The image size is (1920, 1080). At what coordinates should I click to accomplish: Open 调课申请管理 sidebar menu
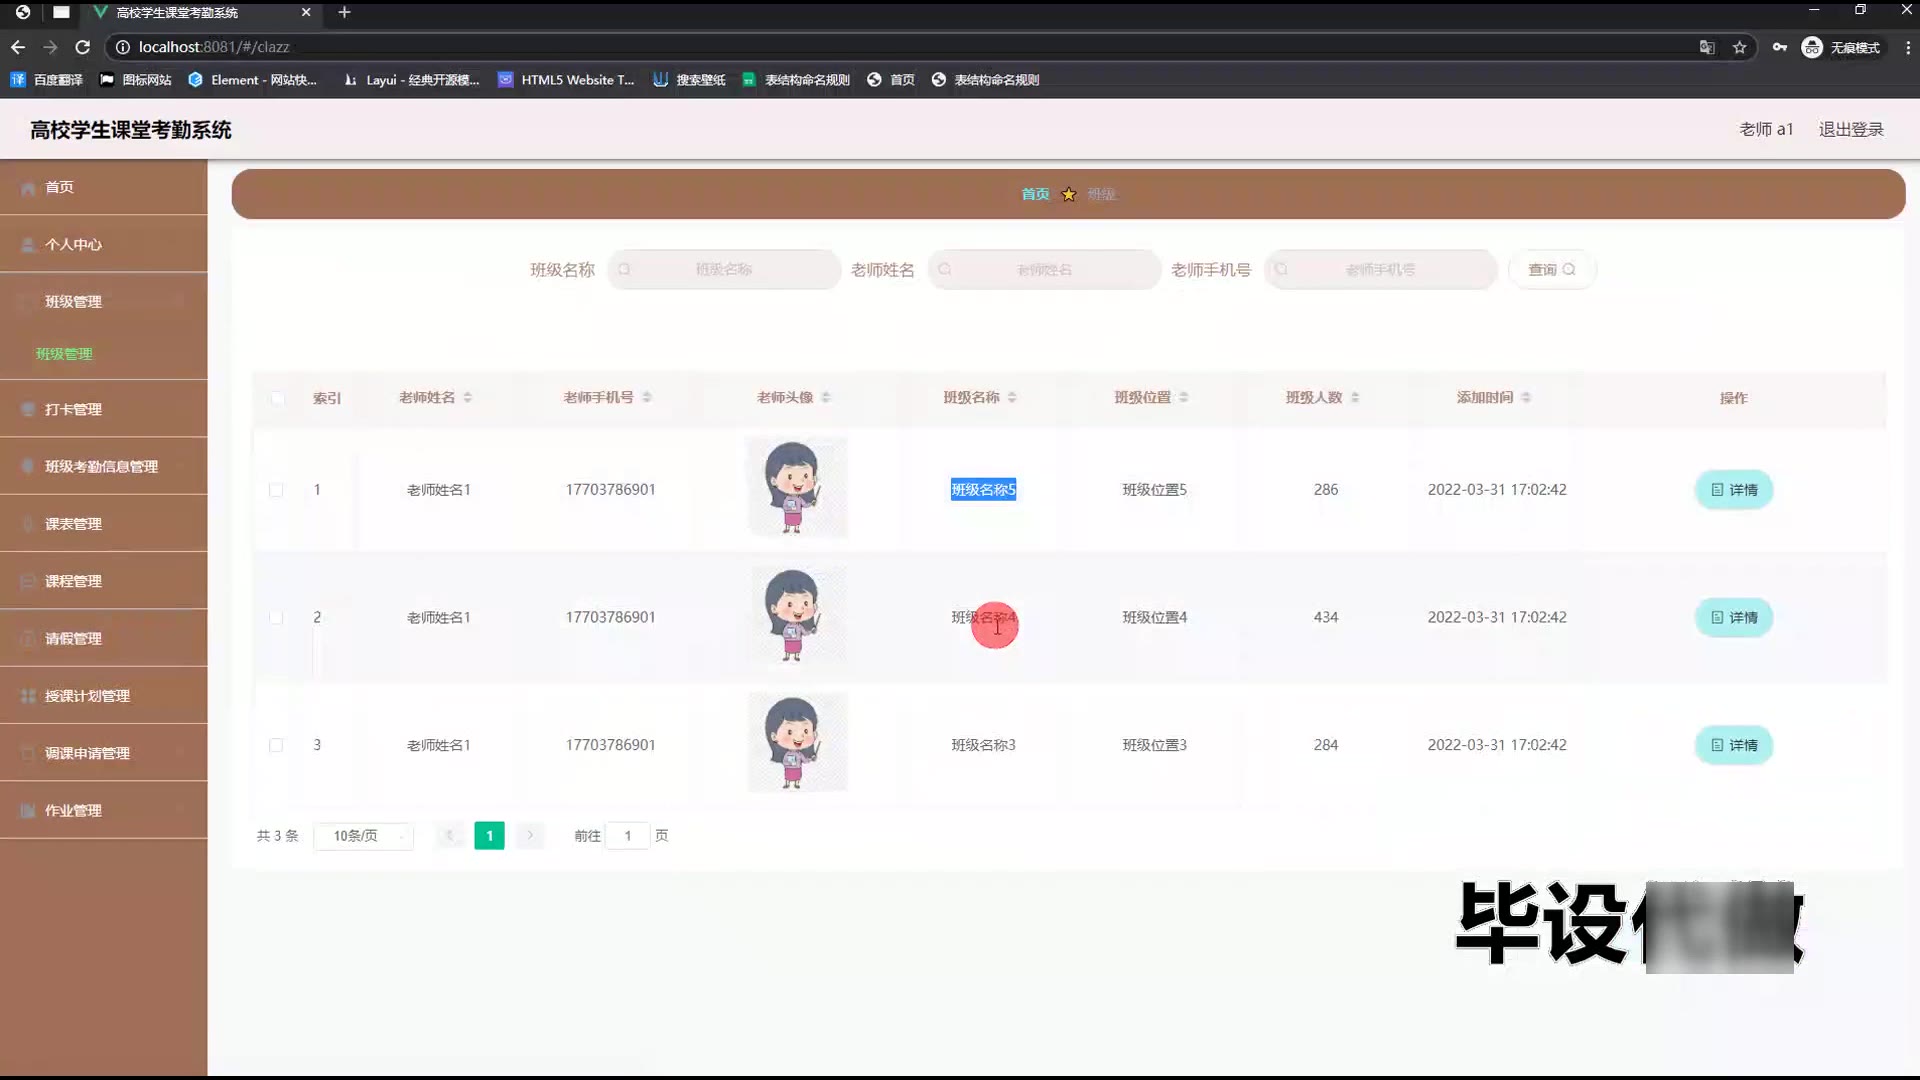(x=103, y=753)
